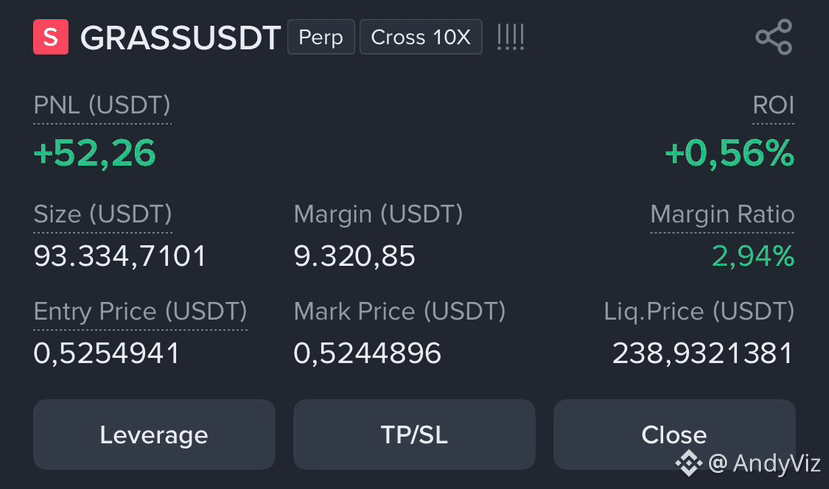
Task: Select the GRASSUSDT pair title
Action: coord(180,38)
